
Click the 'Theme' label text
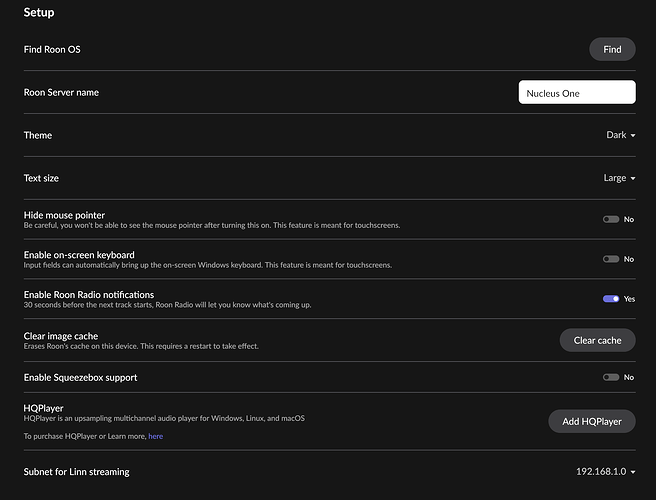tap(38, 135)
